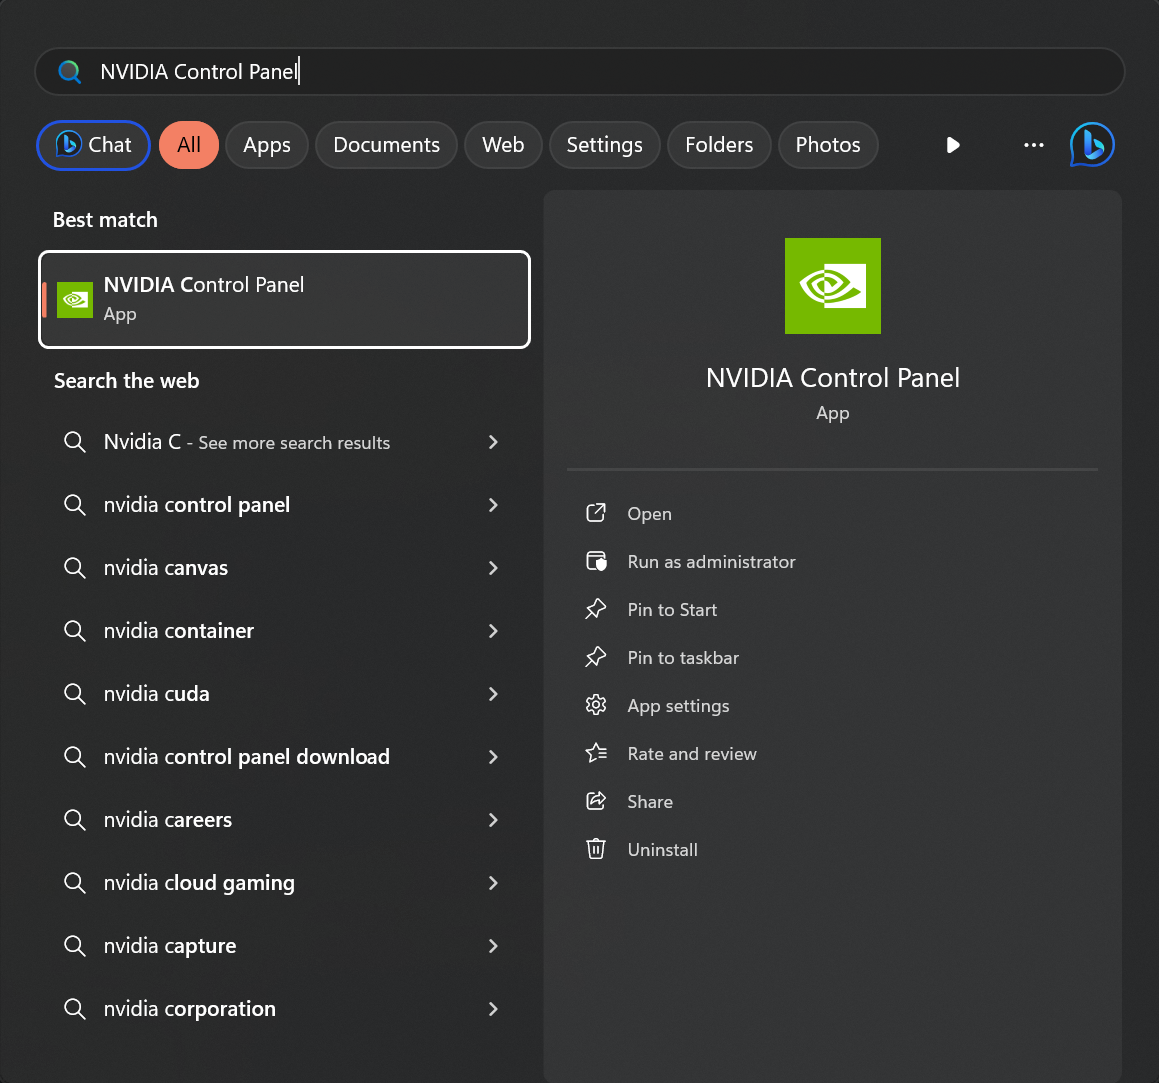Screen dimensions: 1159x1083
Task: Click the Run as administrator shield icon
Action: [596, 561]
